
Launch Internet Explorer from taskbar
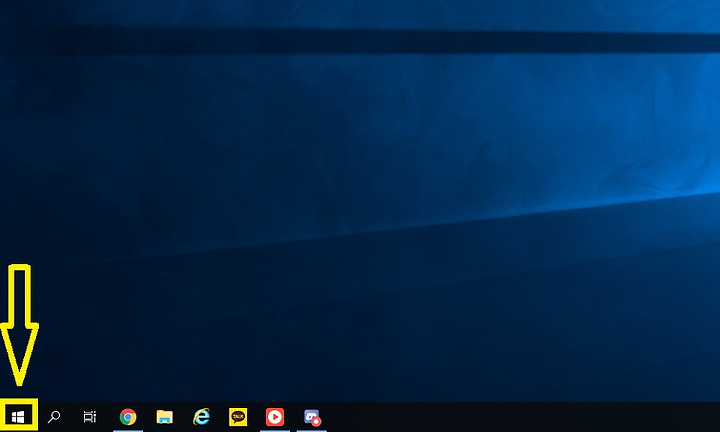[201, 417]
